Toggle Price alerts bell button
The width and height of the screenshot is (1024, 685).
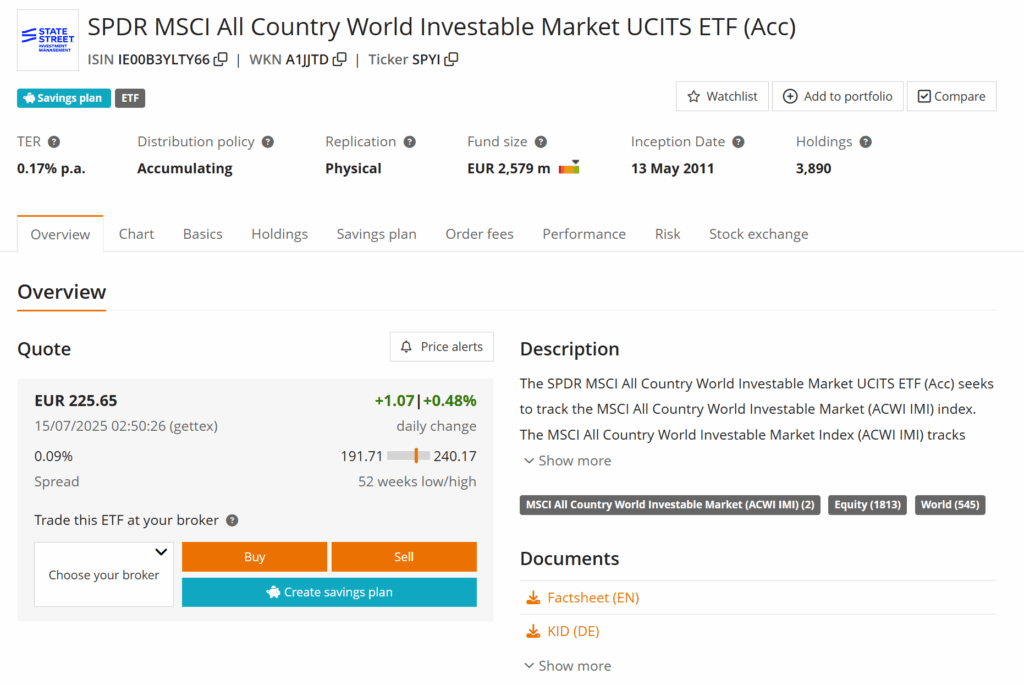(441, 347)
